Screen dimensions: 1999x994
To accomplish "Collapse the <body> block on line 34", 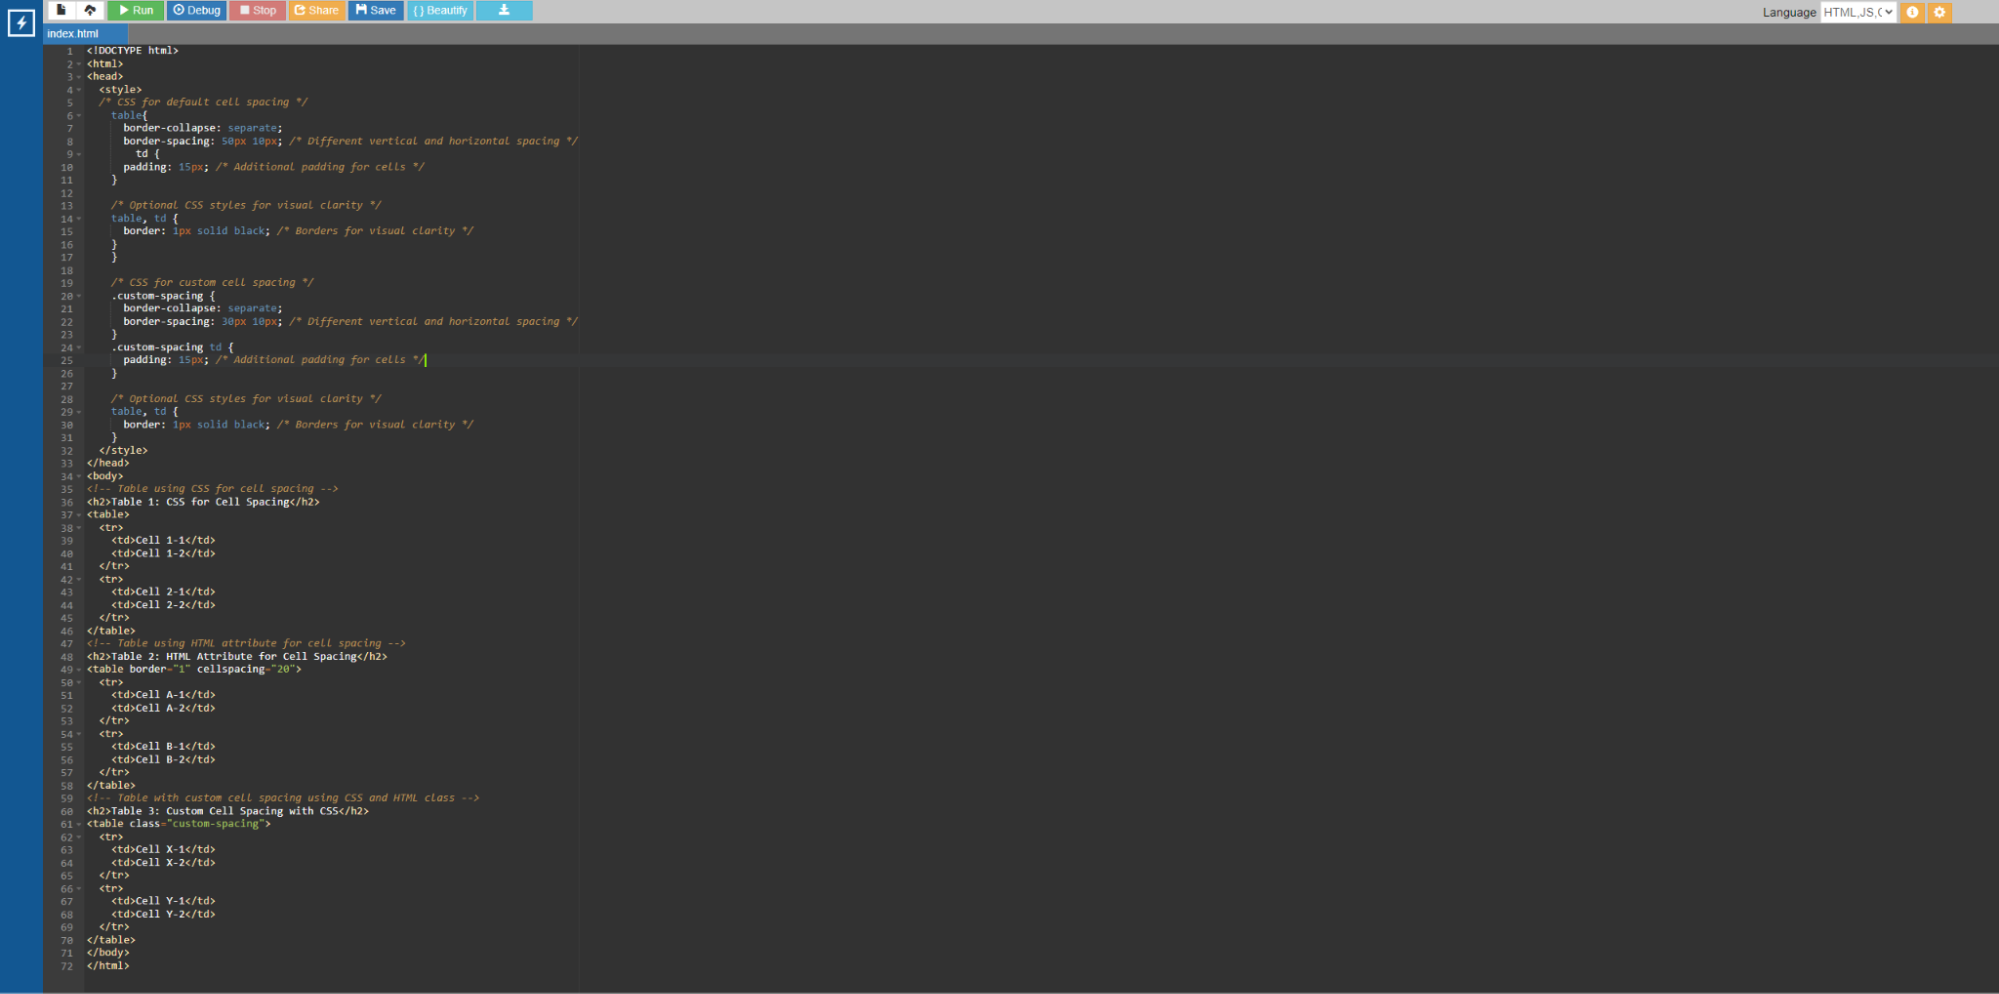I will pos(79,476).
